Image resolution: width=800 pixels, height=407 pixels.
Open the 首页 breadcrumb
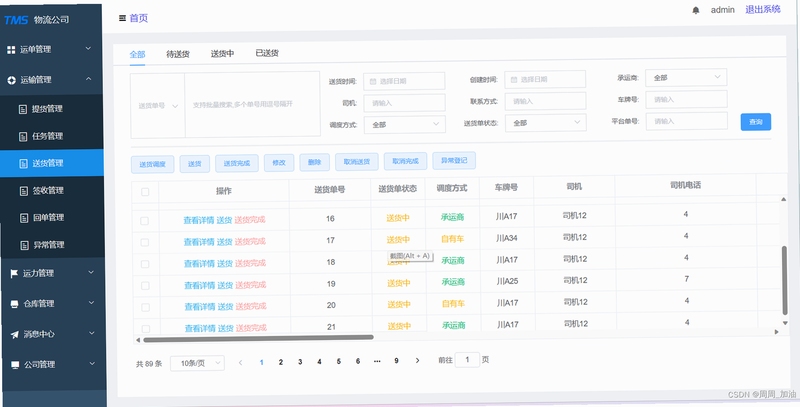[x=138, y=18]
